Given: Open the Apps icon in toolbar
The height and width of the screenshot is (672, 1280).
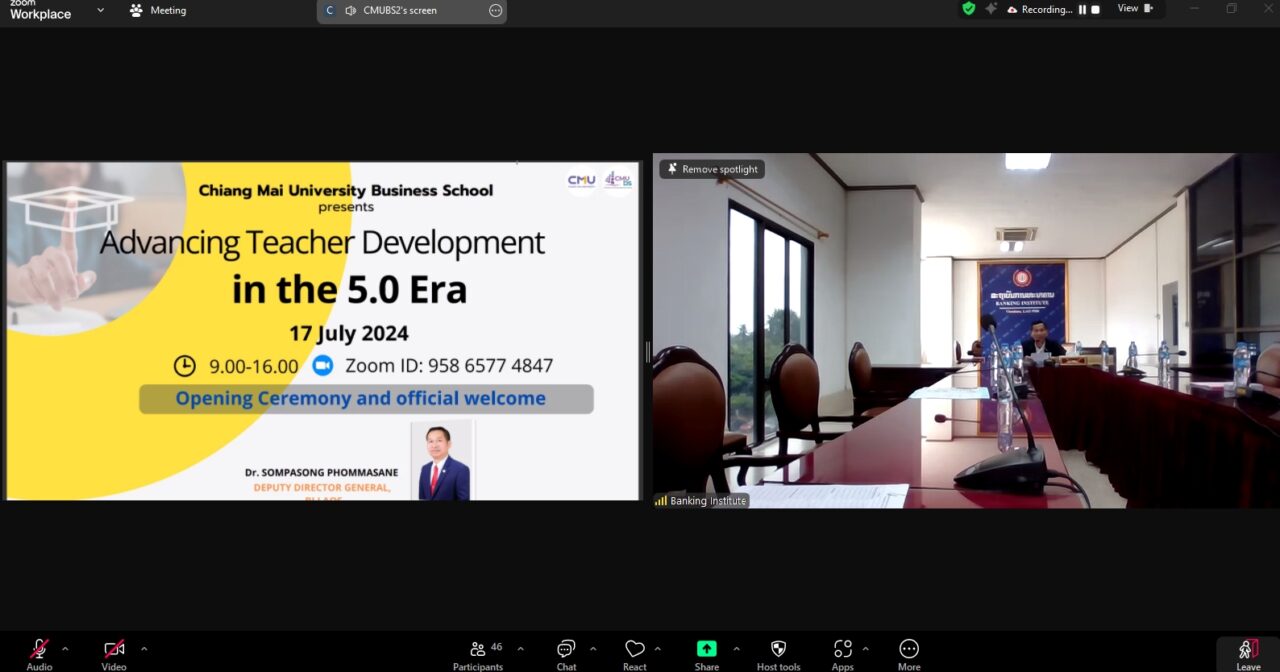Looking at the screenshot, I should tap(843, 651).
